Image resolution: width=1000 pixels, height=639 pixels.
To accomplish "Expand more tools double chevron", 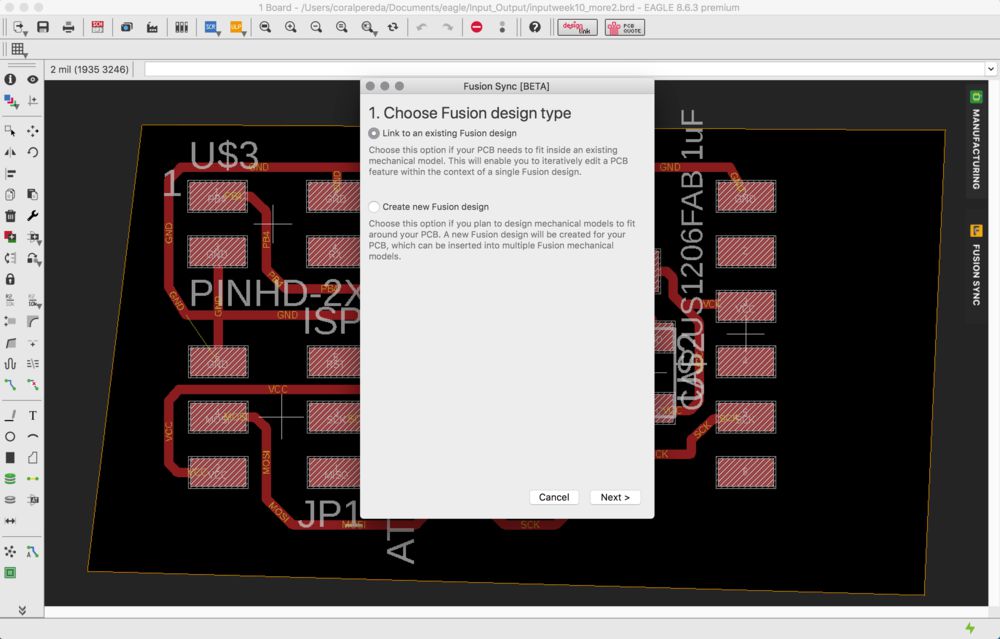I will [x=22, y=610].
